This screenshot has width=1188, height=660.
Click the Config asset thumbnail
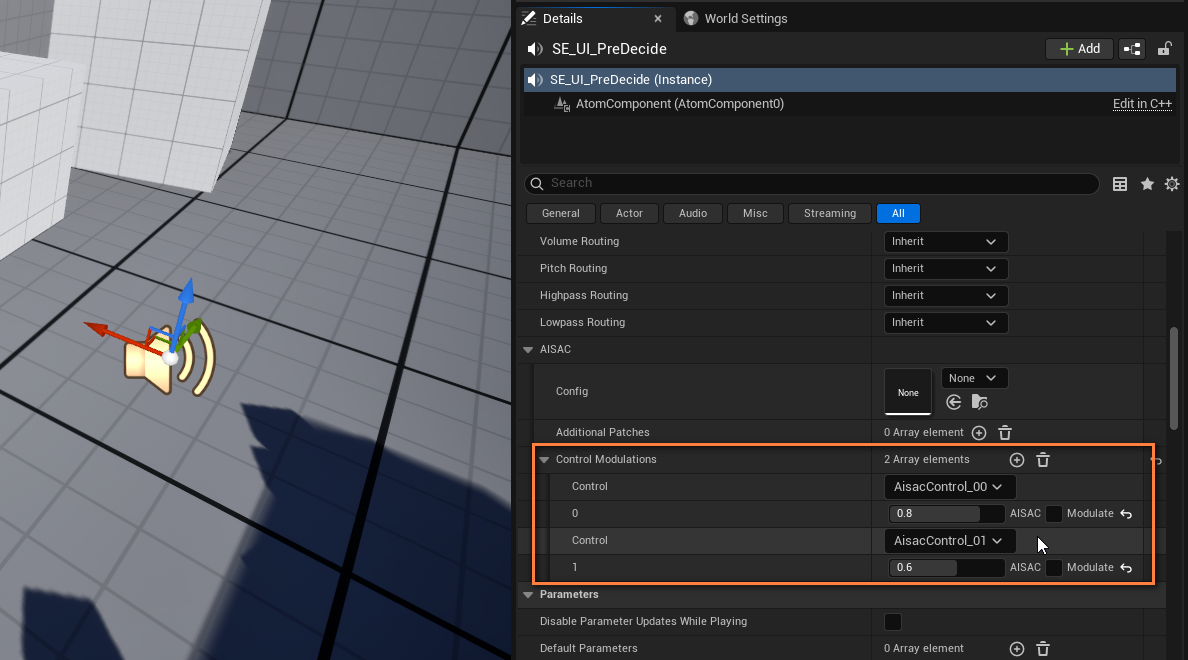(x=908, y=392)
